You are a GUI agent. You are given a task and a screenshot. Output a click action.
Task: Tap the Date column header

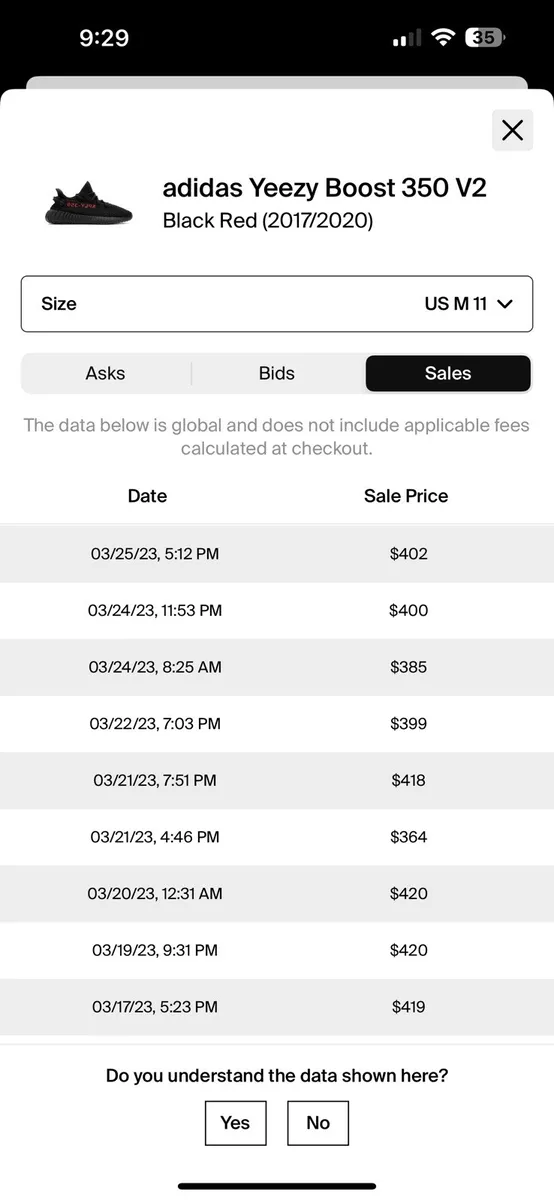click(x=147, y=496)
